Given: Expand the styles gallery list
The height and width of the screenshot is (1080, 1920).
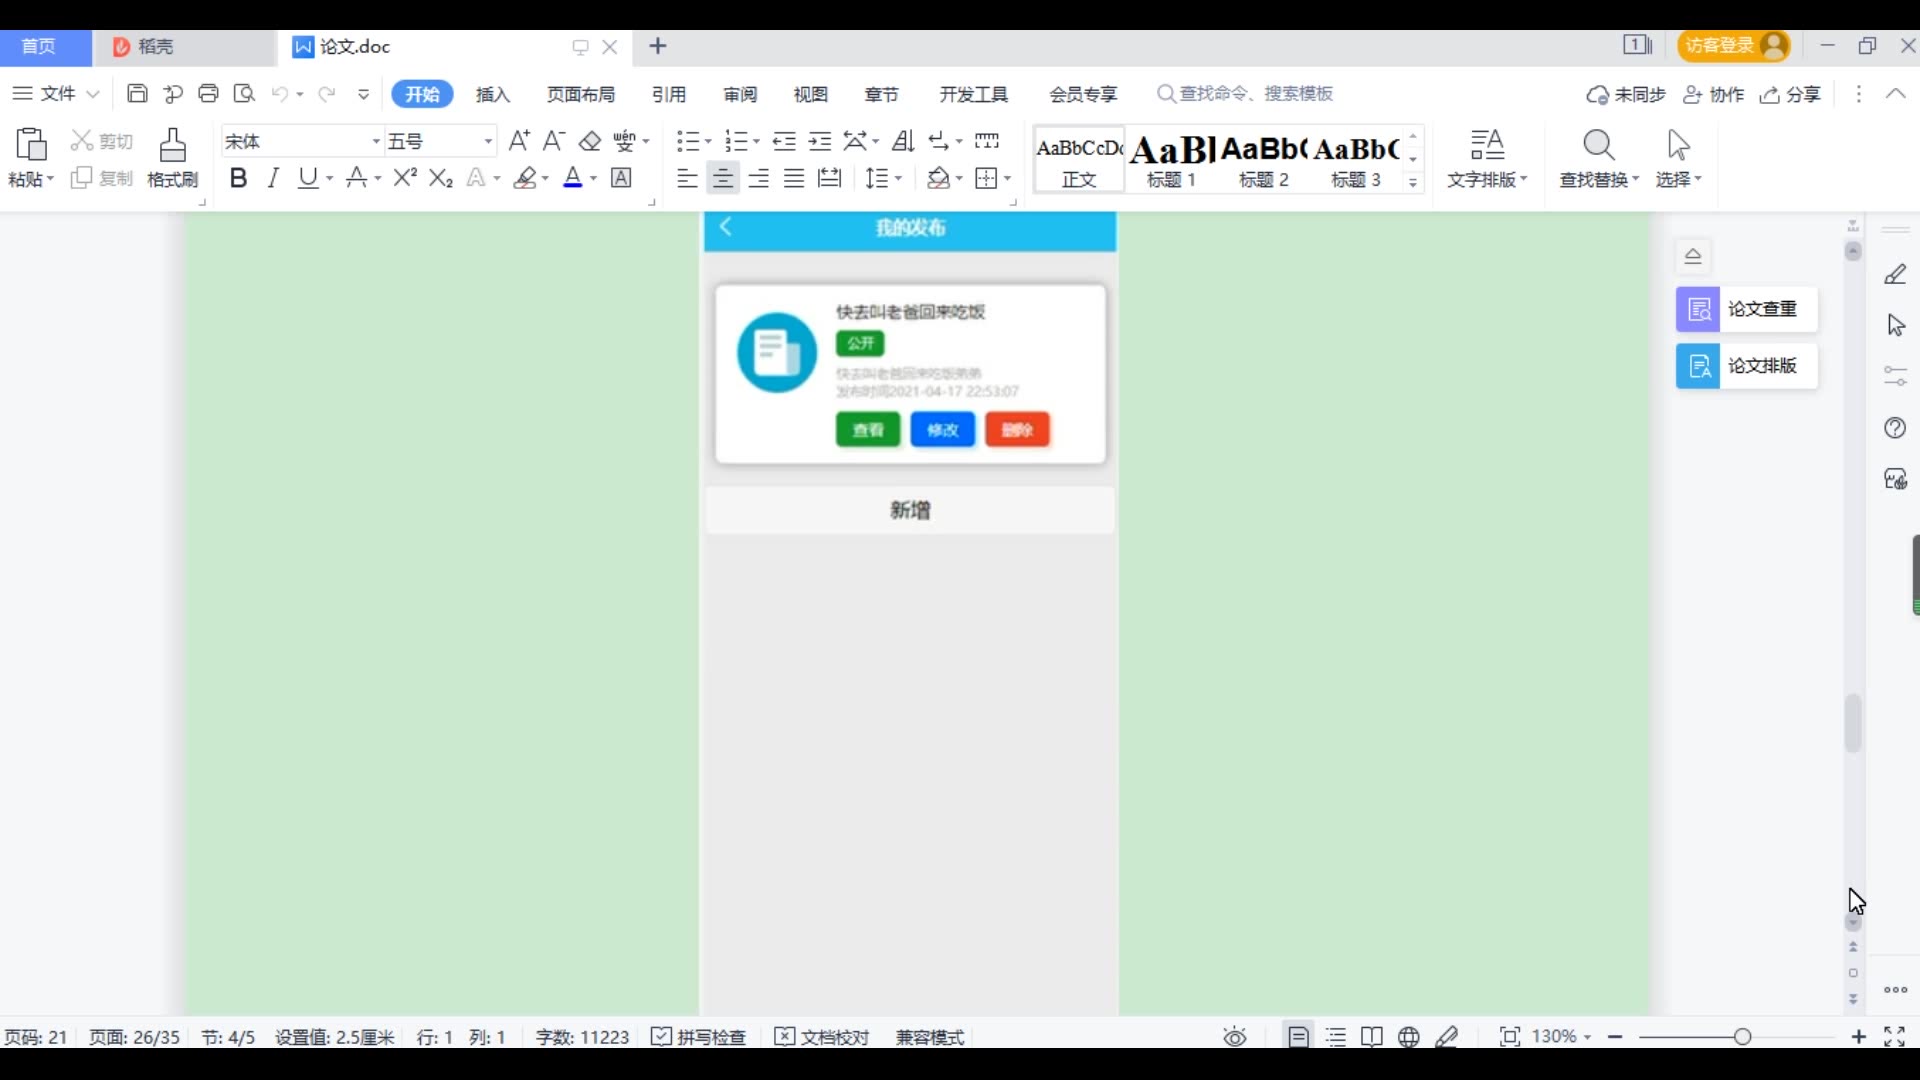Looking at the screenshot, I should tap(1413, 182).
